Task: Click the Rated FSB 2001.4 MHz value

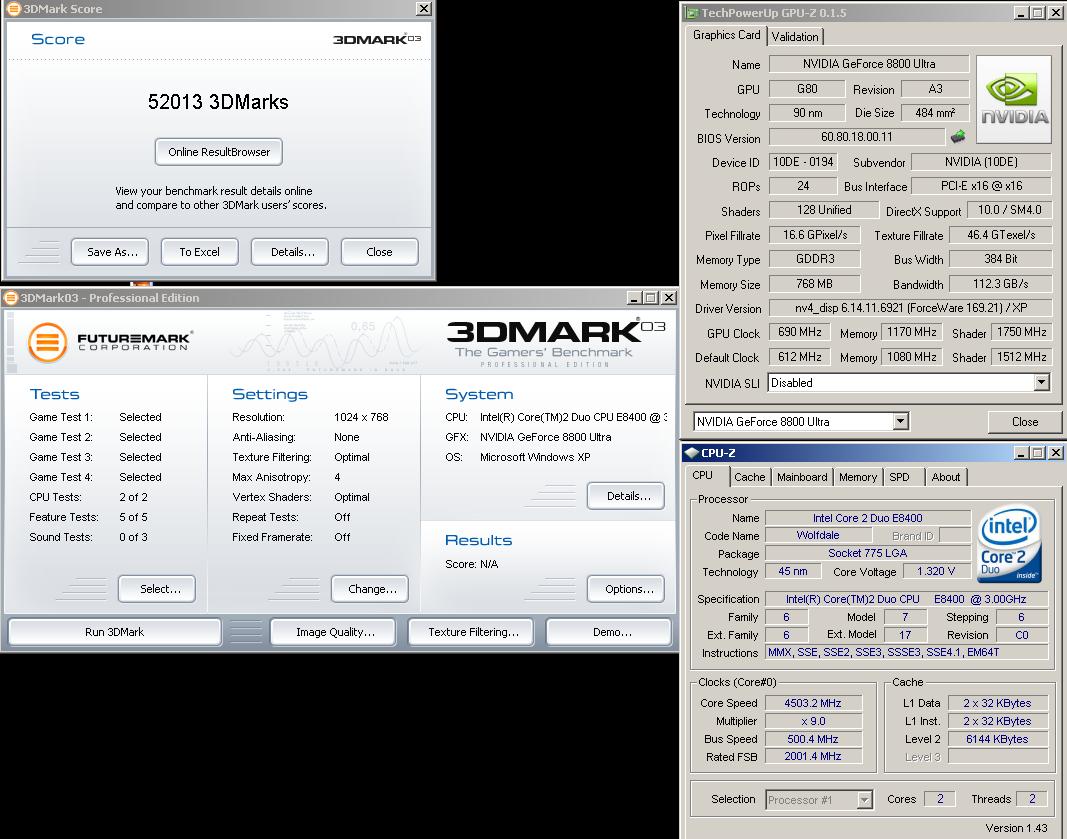Action: (x=813, y=757)
